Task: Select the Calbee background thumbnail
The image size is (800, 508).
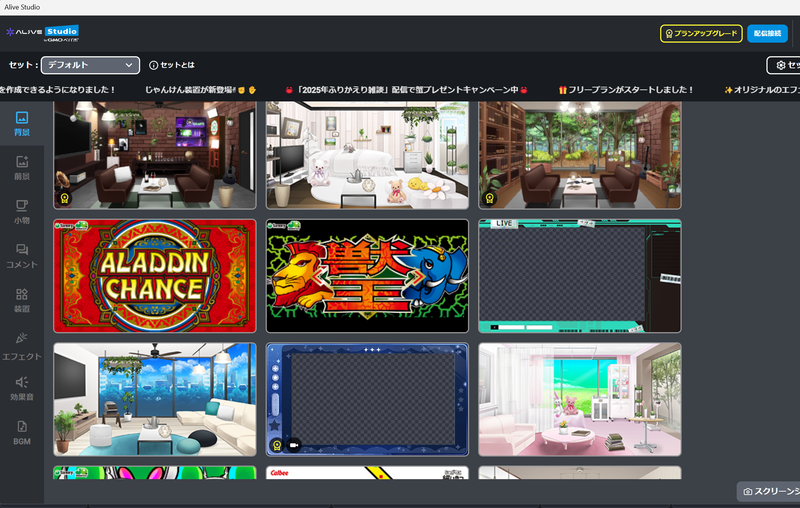Action: pos(367,473)
